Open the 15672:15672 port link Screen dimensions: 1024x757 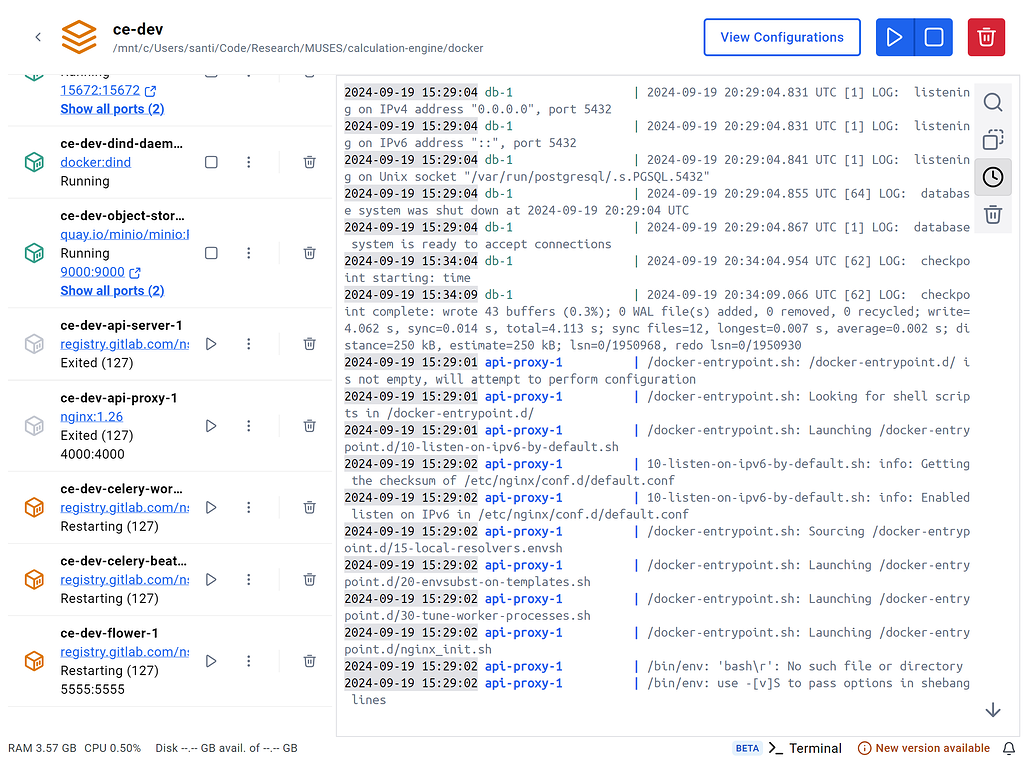click(x=108, y=91)
